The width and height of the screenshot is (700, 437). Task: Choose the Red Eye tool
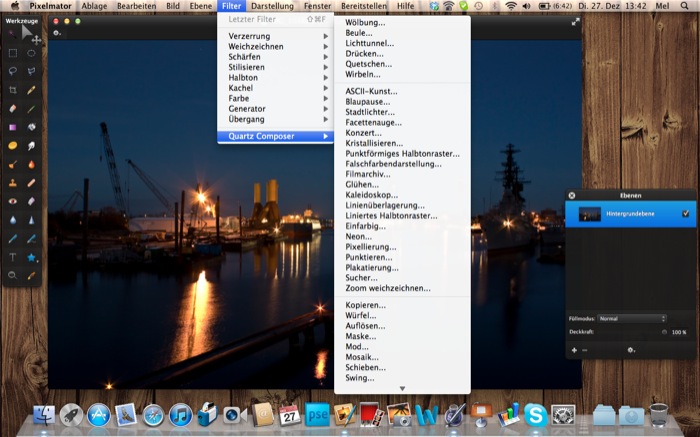click(x=13, y=201)
